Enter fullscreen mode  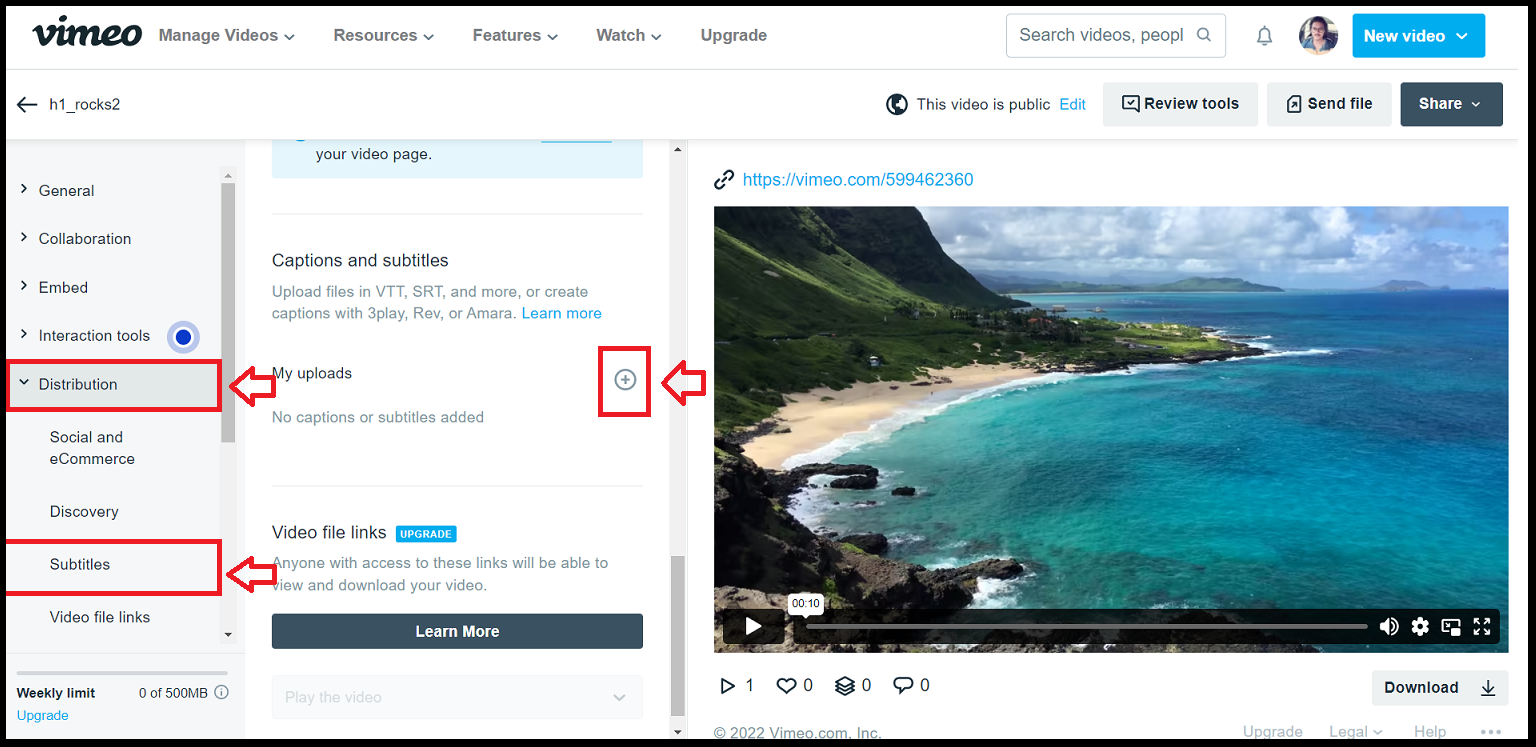pos(1482,626)
